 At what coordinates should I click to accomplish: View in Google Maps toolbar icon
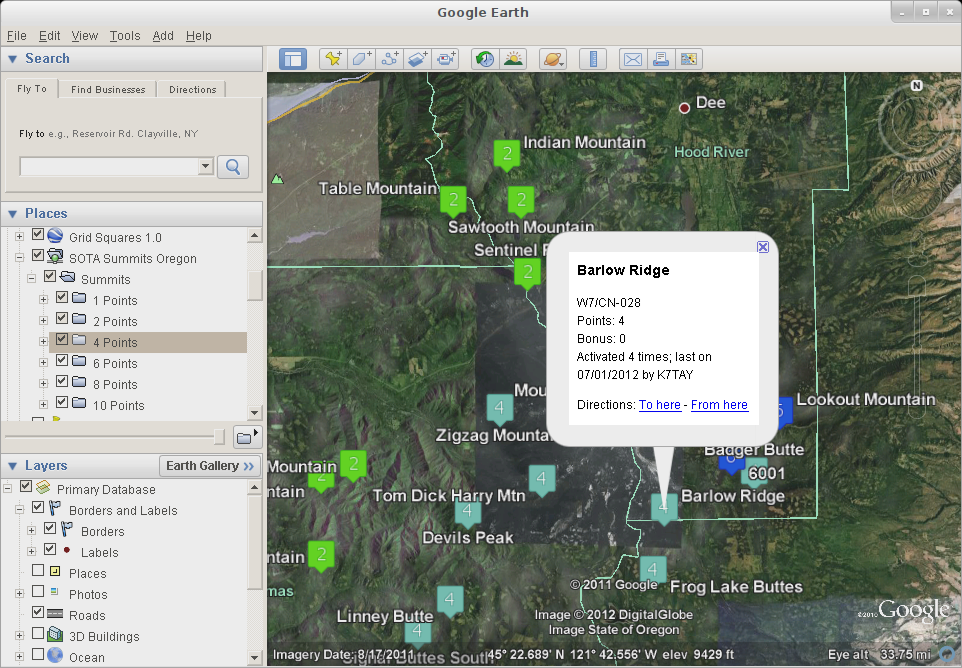coord(688,59)
